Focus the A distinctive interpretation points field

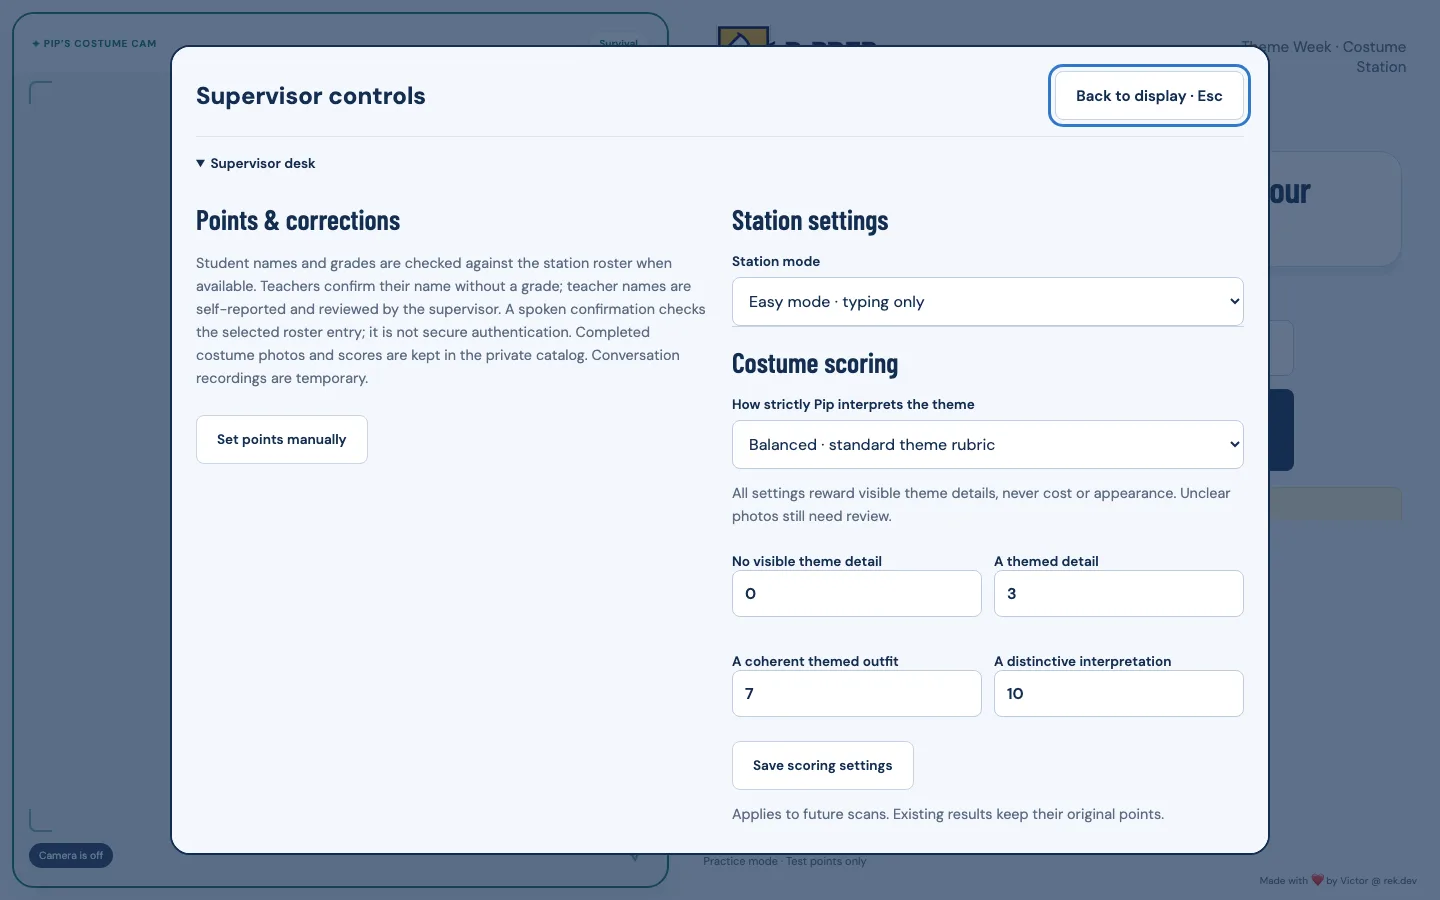click(x=1119, y=693)
